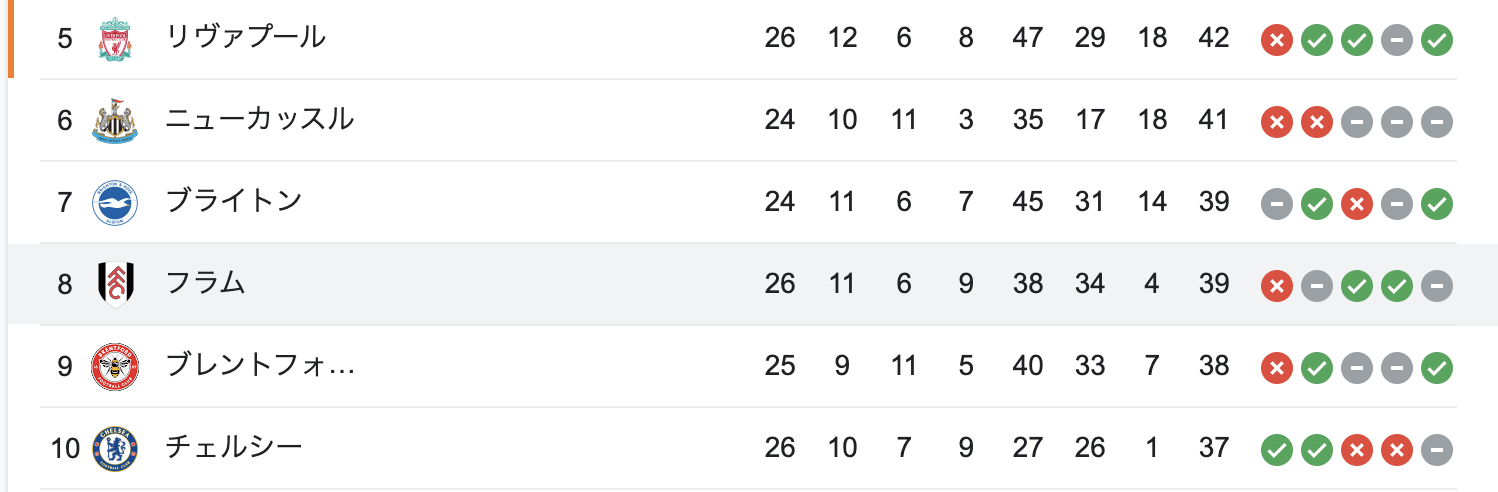Open the truncated ブレントフォ… team name
The height and width of the screenshot is (492, 1498).
tap(261, 366)
